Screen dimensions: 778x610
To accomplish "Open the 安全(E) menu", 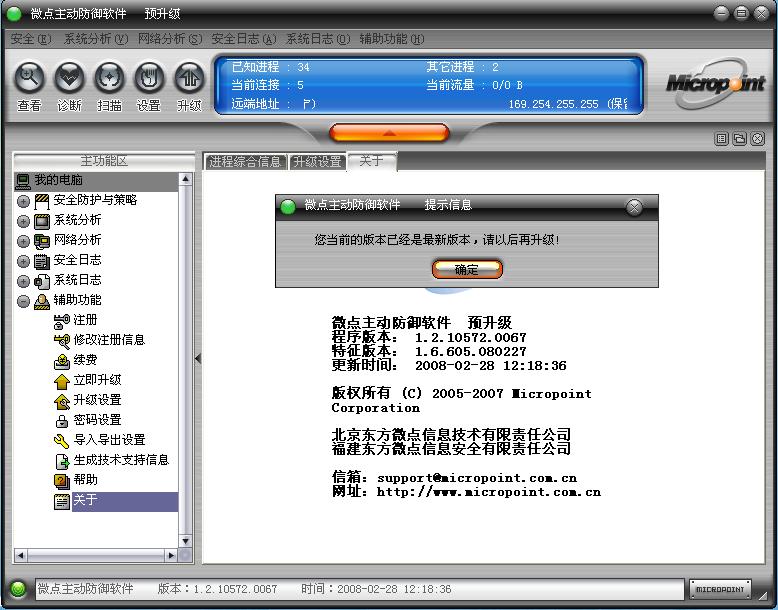I will tap(31, 39).
